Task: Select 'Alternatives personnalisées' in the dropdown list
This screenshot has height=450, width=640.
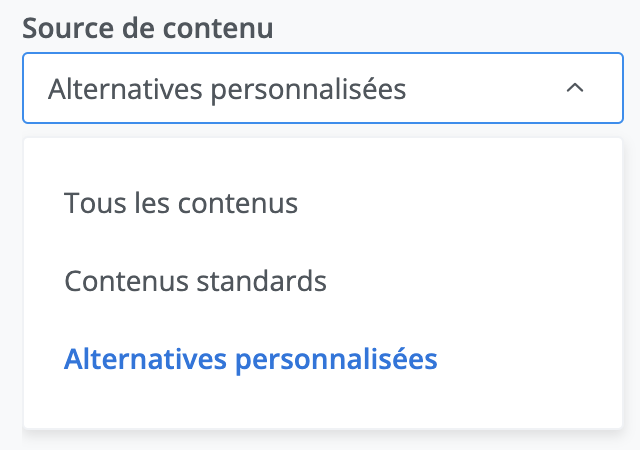Action: [250, 359]
